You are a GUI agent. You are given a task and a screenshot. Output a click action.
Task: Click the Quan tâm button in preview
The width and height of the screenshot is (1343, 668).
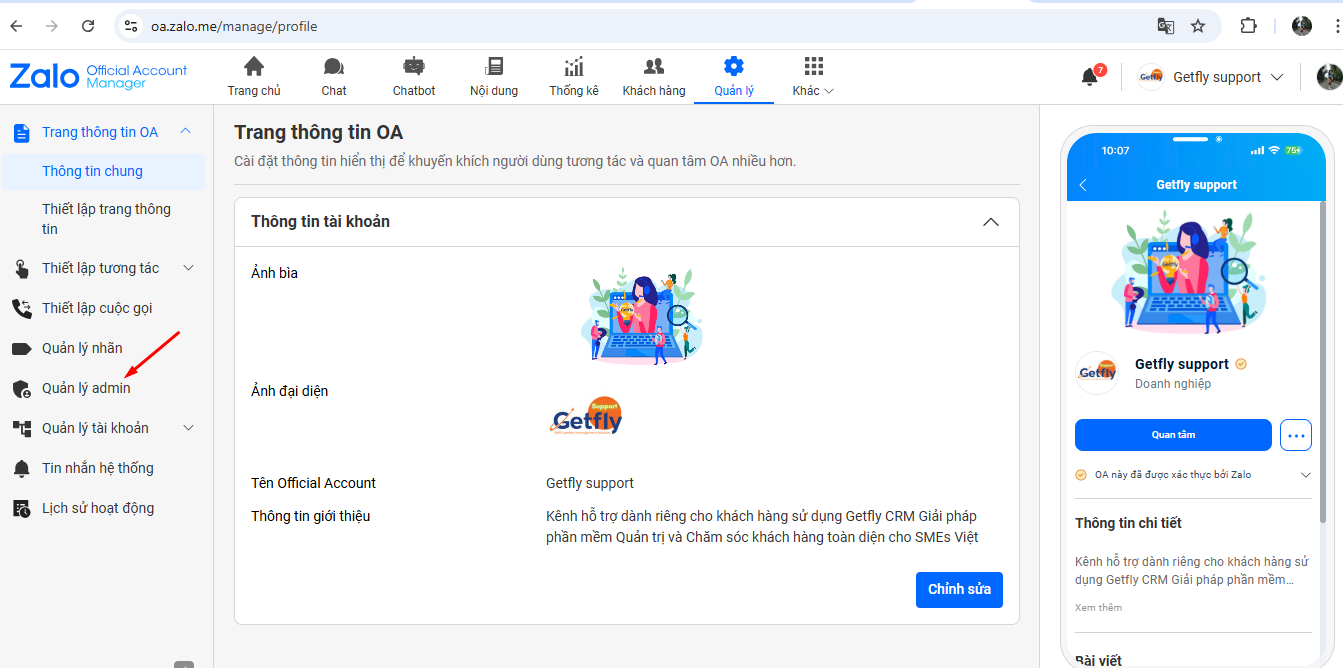(1173, 435)
